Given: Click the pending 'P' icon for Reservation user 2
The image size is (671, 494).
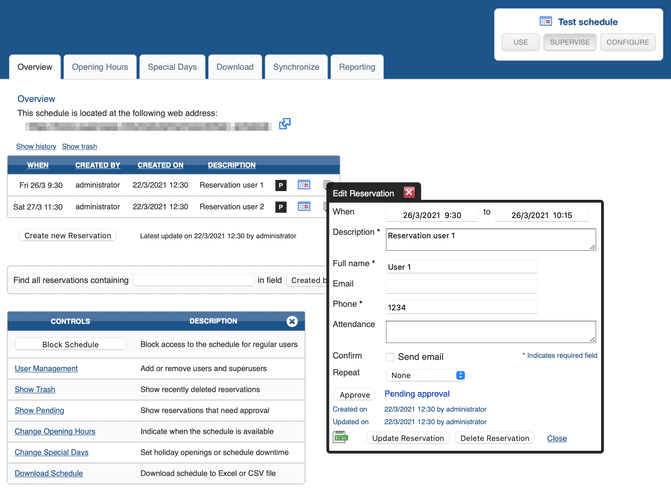Looking at the screenshot, I should [x=281, y=207].
